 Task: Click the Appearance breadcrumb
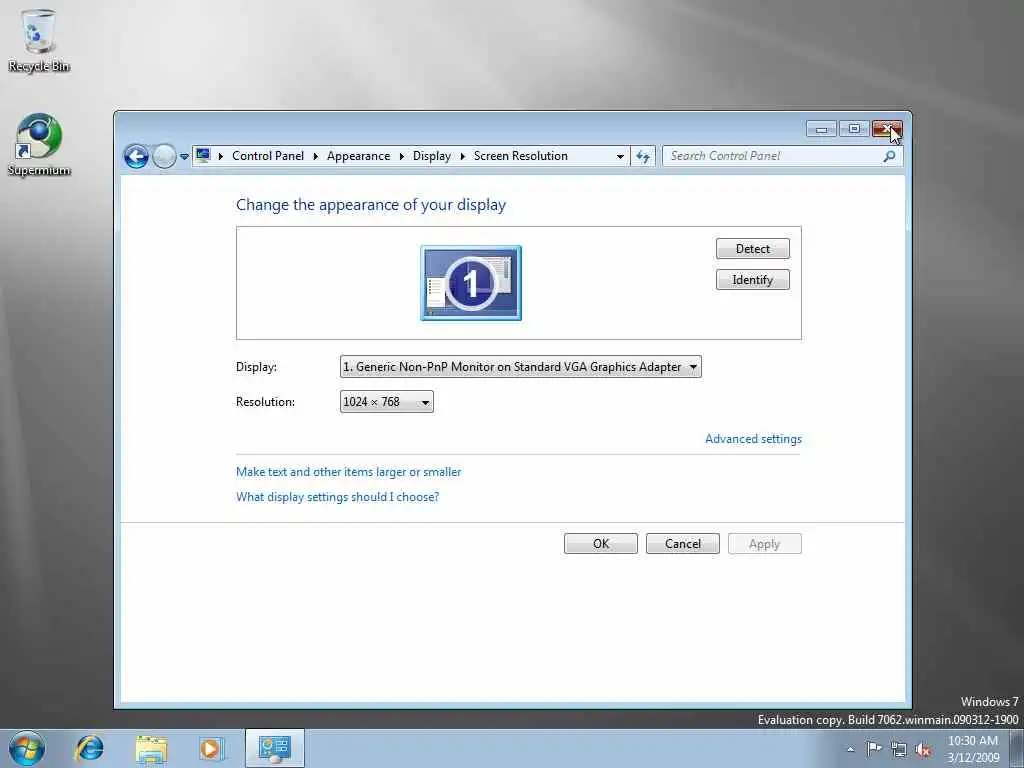[358, 156]
